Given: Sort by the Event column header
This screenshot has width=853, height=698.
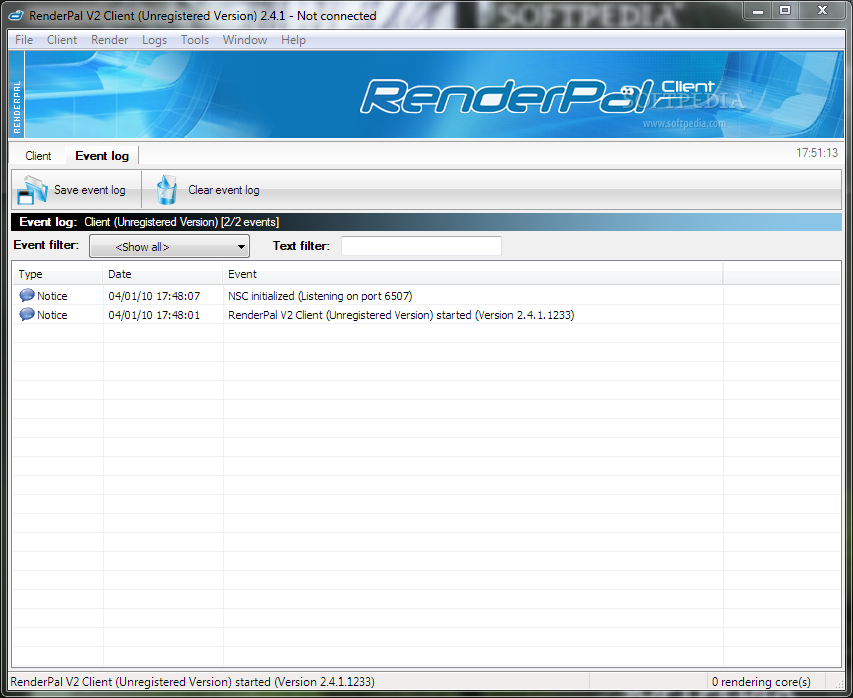Looking at the screenshot, I should [x=473, y=274].
